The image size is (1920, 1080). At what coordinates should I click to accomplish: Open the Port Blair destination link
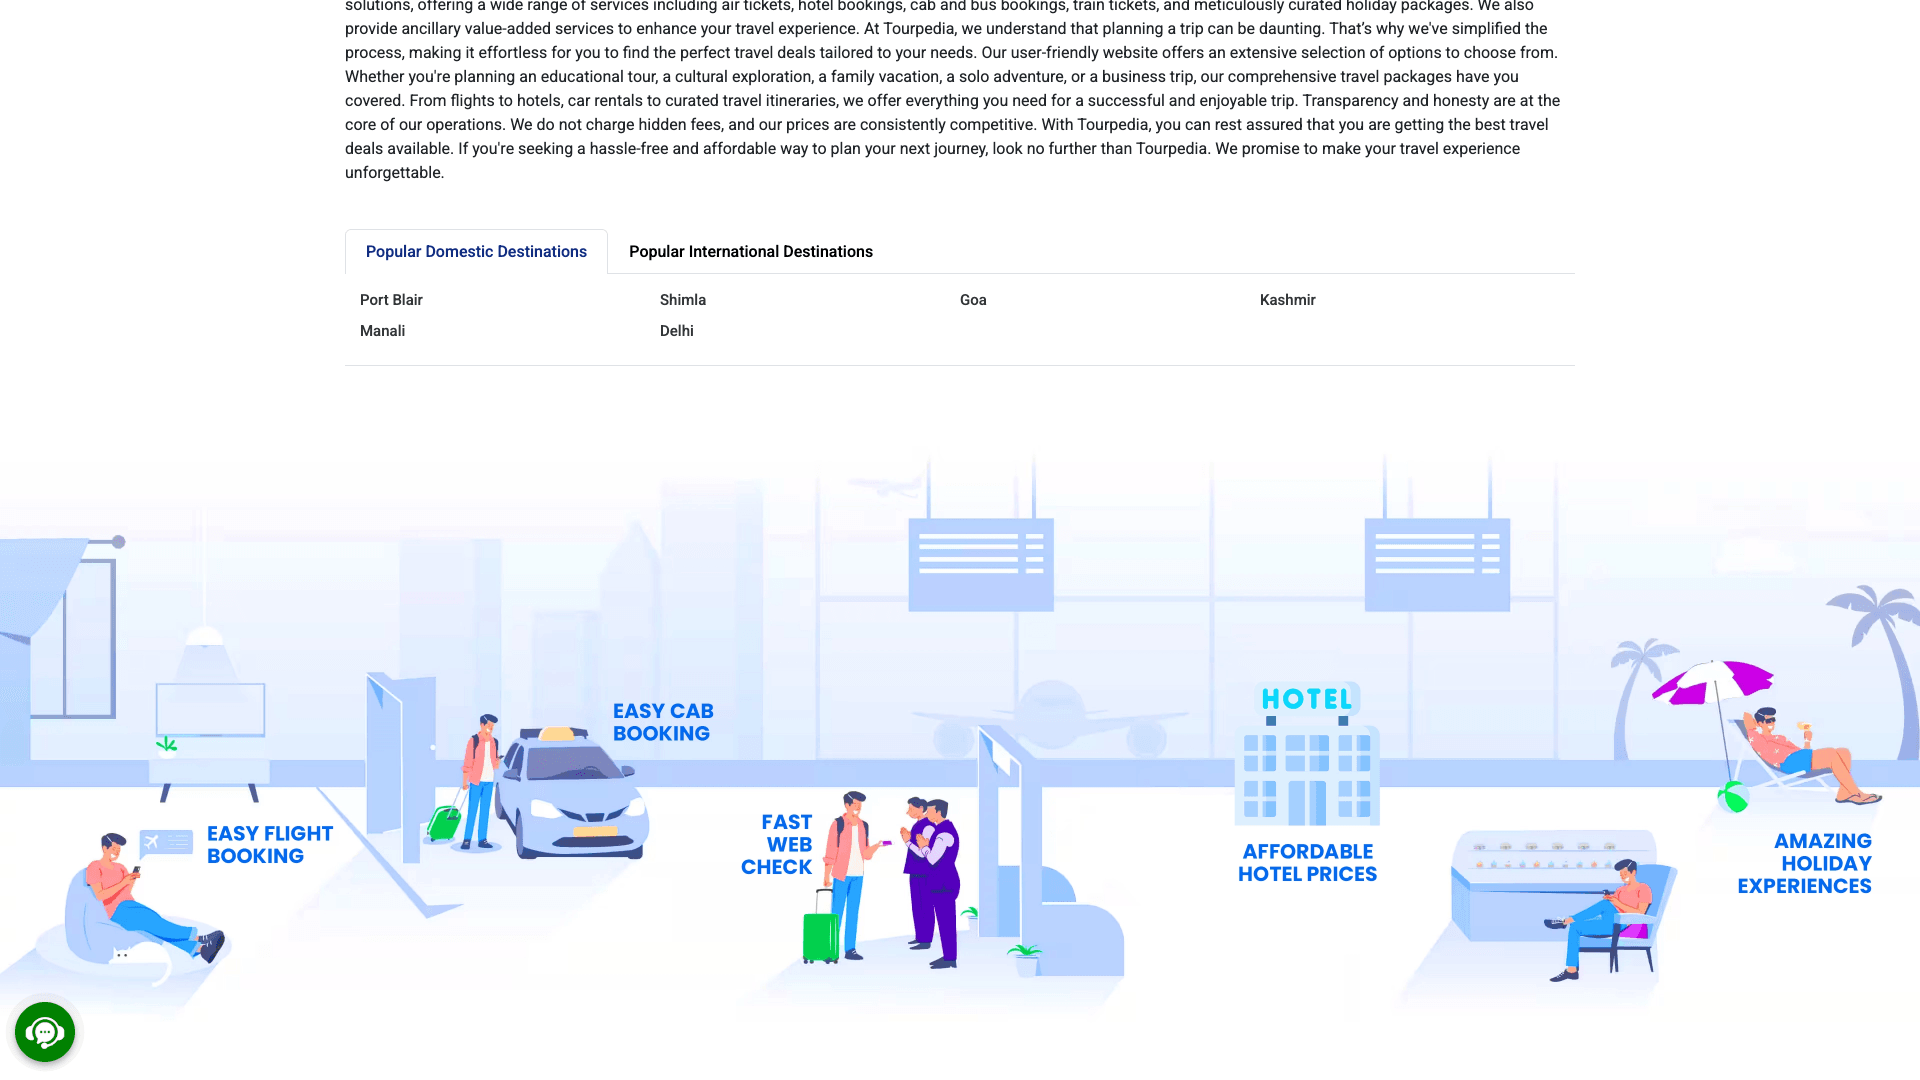point(391,299)
